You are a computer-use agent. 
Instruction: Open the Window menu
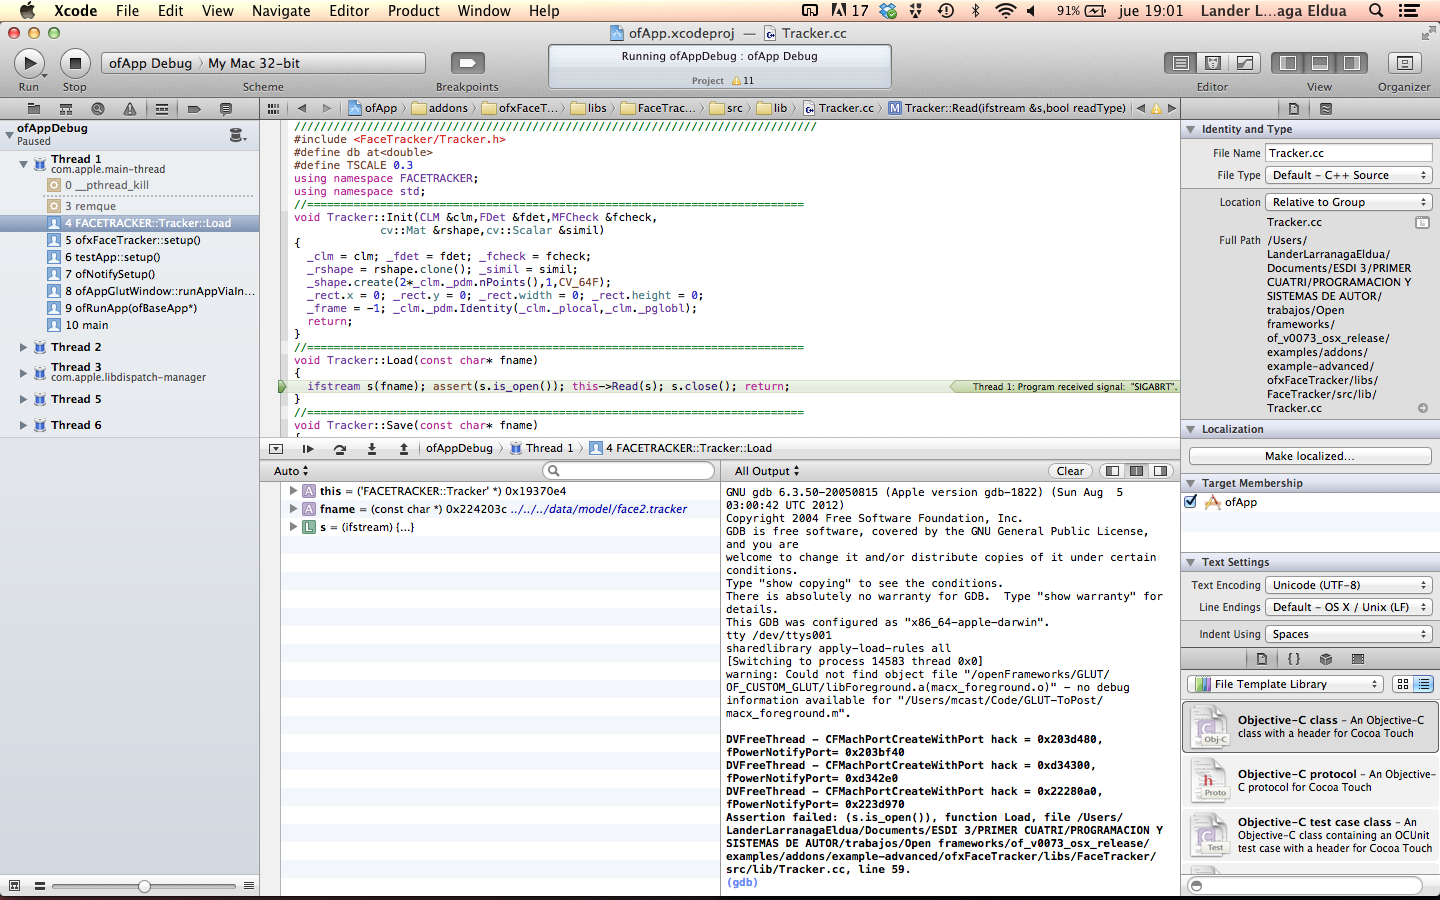pos(484,11)
